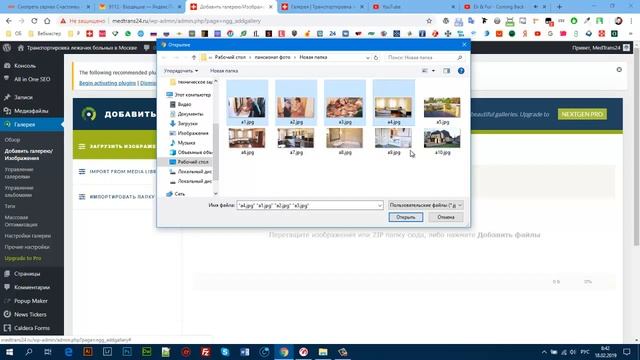Click the Отмена button
Screen dimensions: 640x360
click(446, 217)
